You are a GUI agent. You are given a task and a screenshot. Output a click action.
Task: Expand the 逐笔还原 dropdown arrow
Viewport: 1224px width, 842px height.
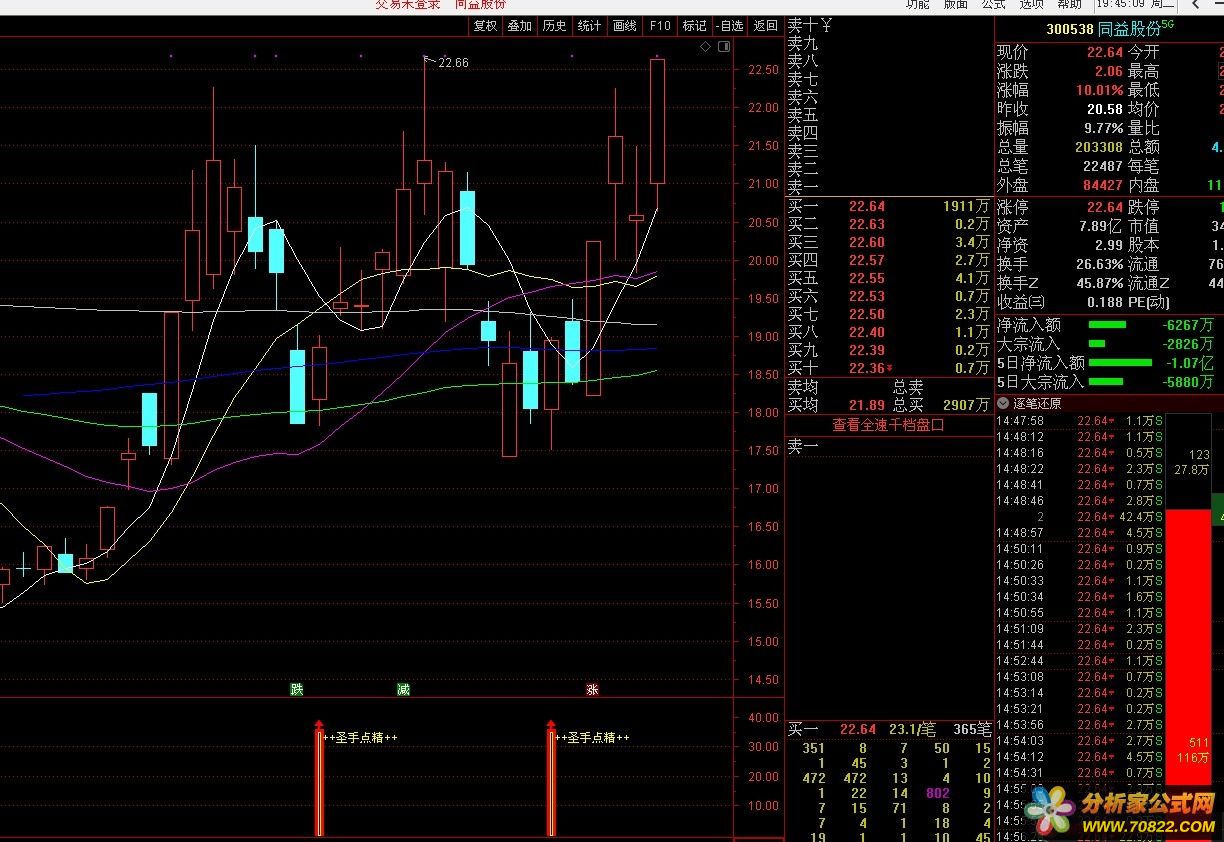pos(1004,404)
